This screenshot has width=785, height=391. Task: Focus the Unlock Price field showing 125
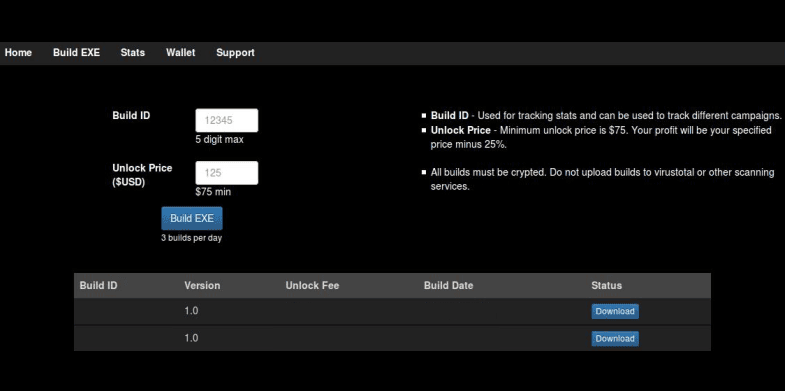tap(227, 173)
